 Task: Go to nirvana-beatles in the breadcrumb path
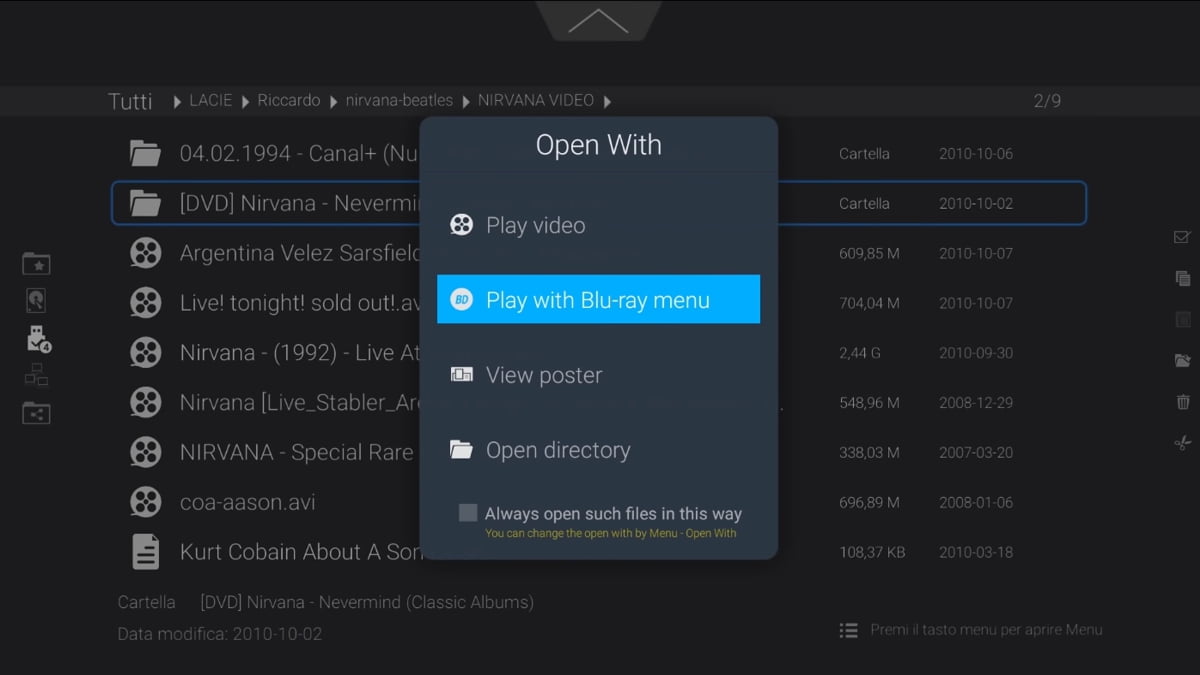(399, 101)
